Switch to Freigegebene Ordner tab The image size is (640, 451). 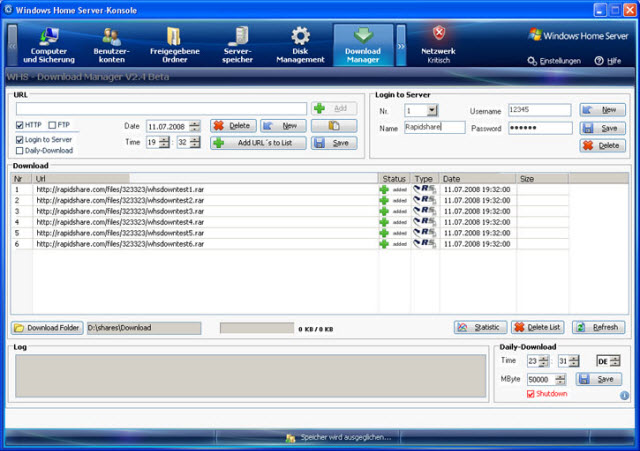tap(174, 45)
